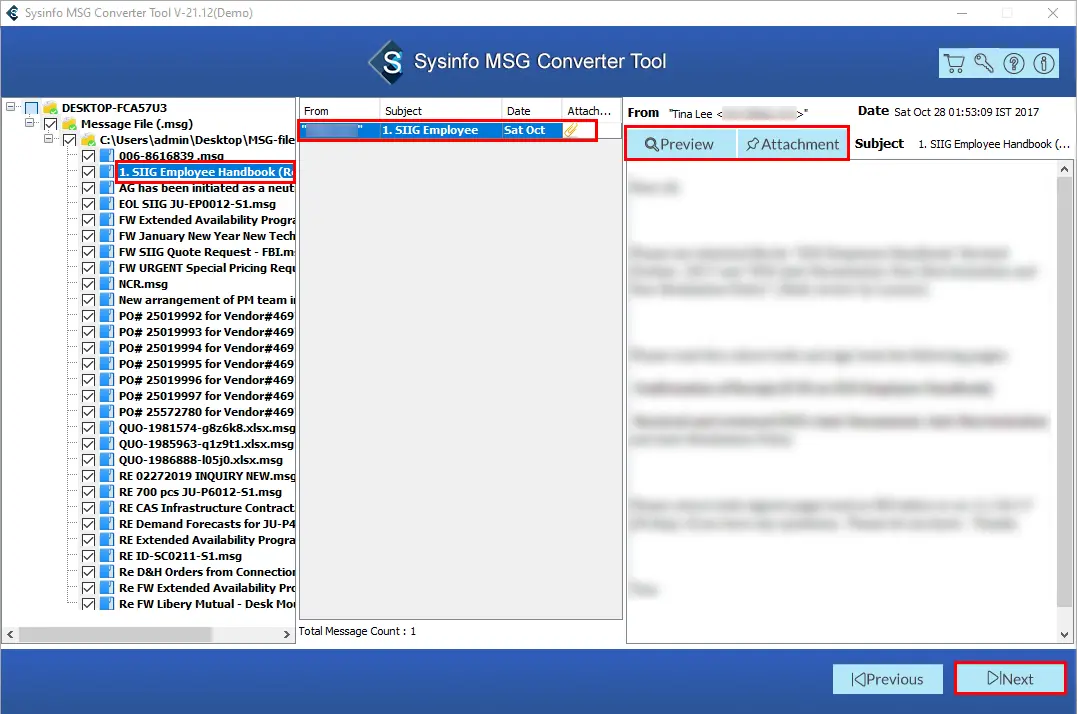
Task: Uncheck FW January New Year New Tech checkbox
Action: [x=89, y=236]
